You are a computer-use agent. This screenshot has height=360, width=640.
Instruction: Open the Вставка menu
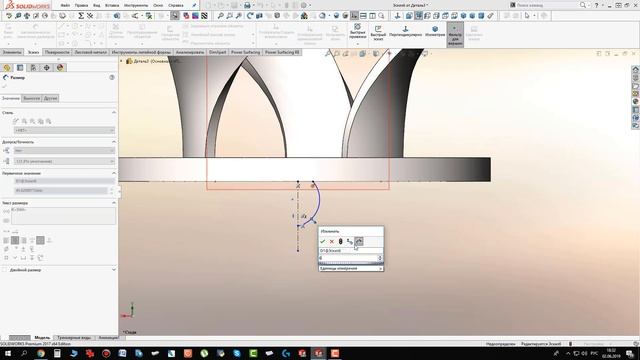(x=112, y=5)
